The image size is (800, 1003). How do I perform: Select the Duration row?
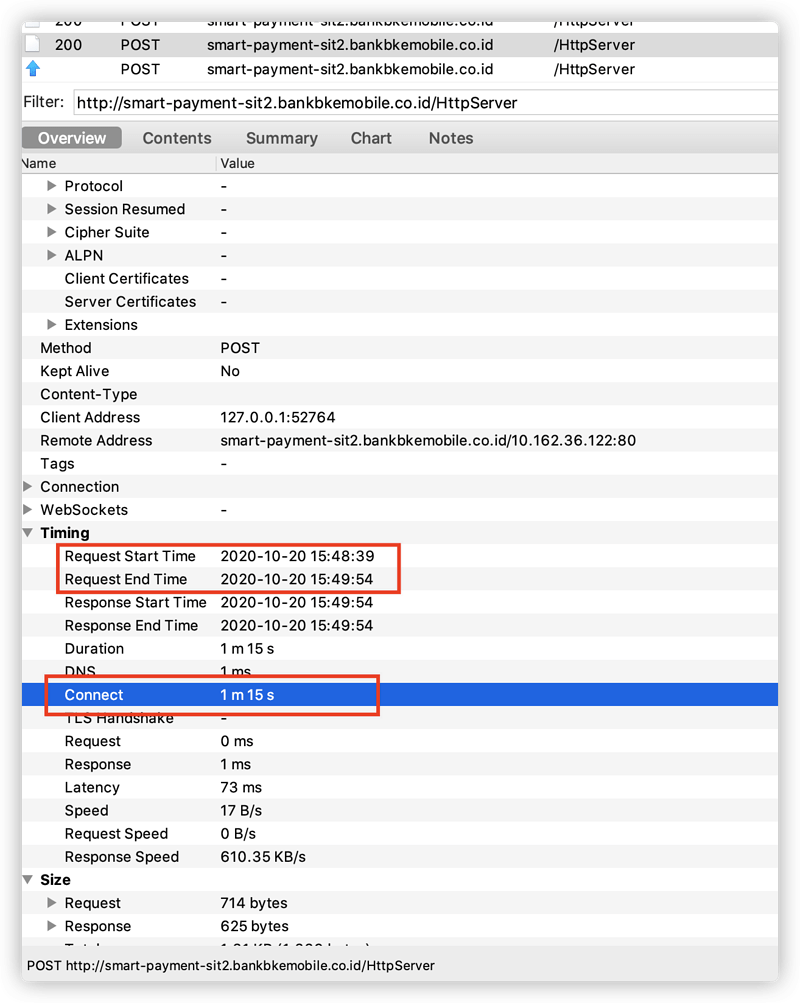point(400,649)
